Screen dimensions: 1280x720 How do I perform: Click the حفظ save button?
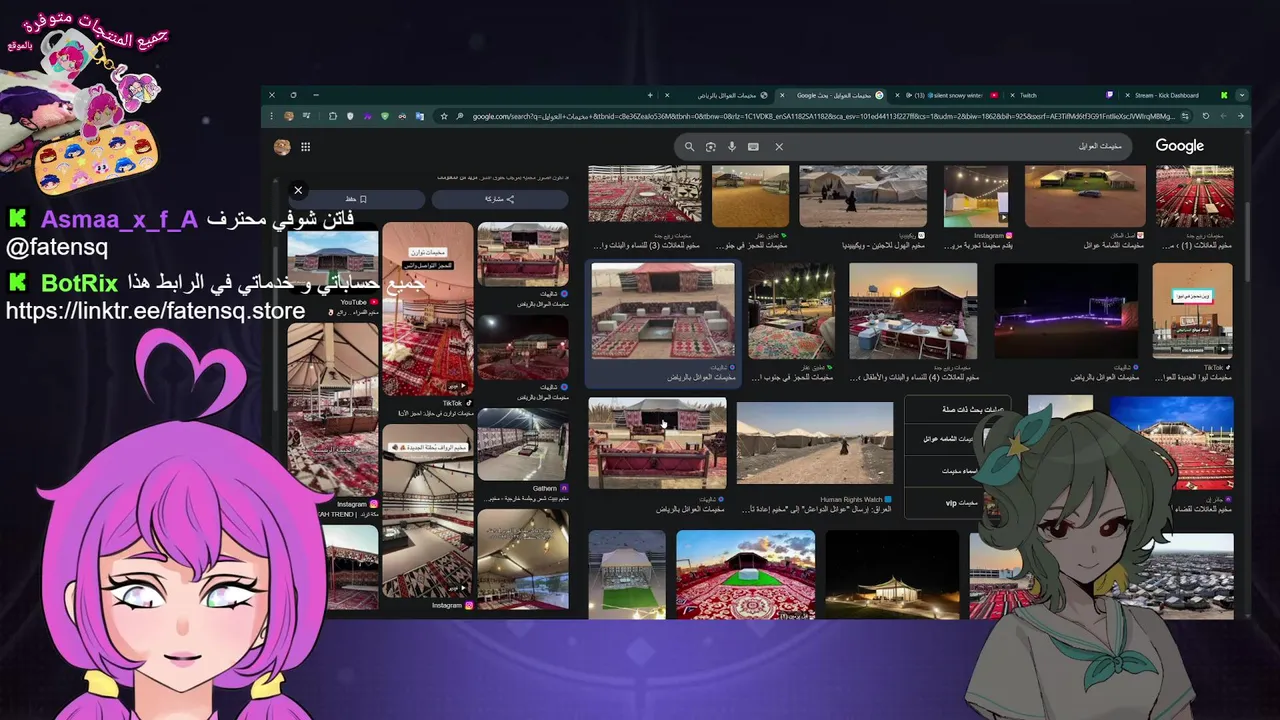[x=357, y=199]
